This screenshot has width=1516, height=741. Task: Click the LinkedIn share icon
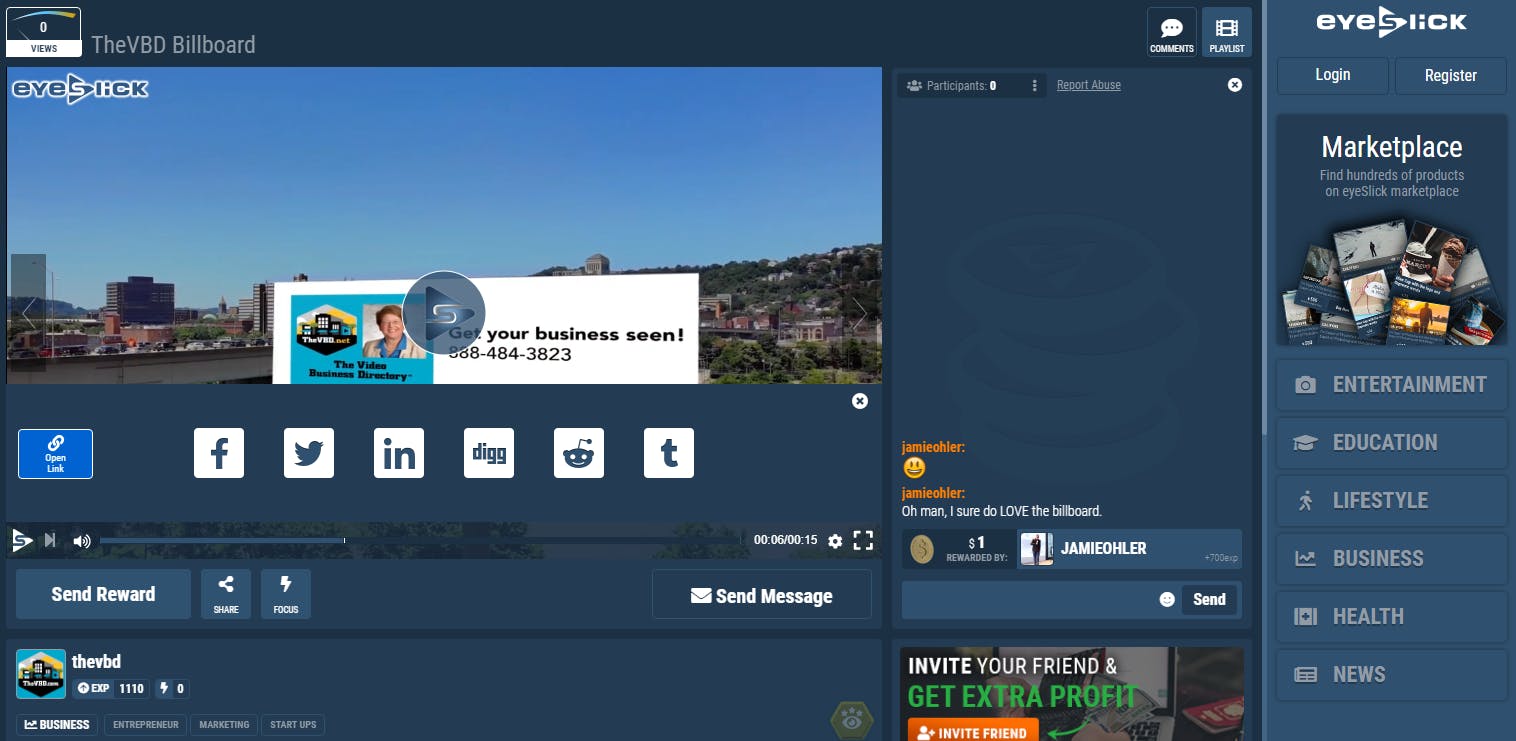tap(399, 453)
